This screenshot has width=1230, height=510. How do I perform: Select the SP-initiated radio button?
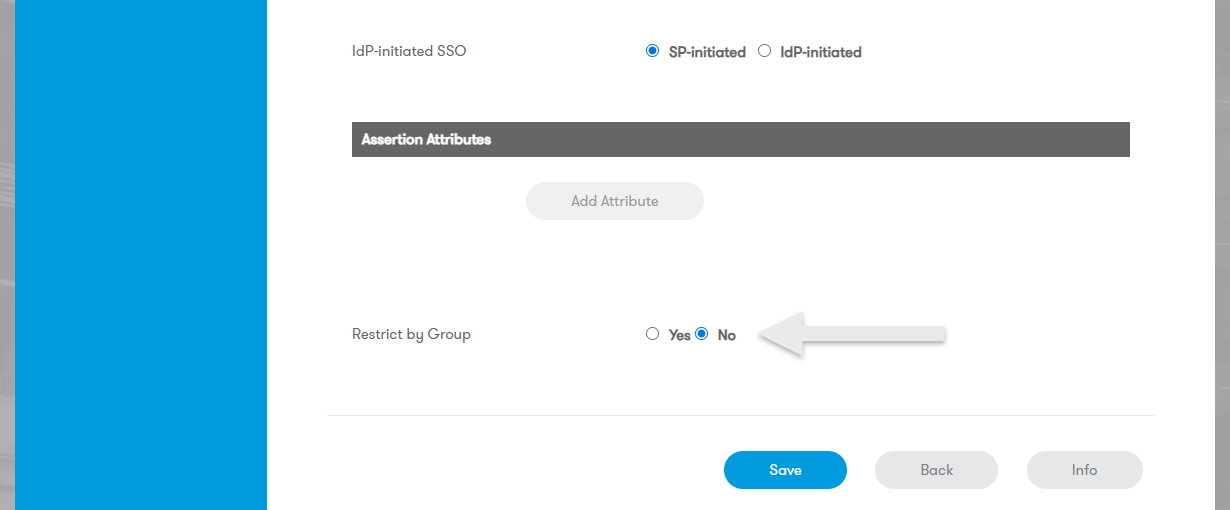tap(653, 51)
